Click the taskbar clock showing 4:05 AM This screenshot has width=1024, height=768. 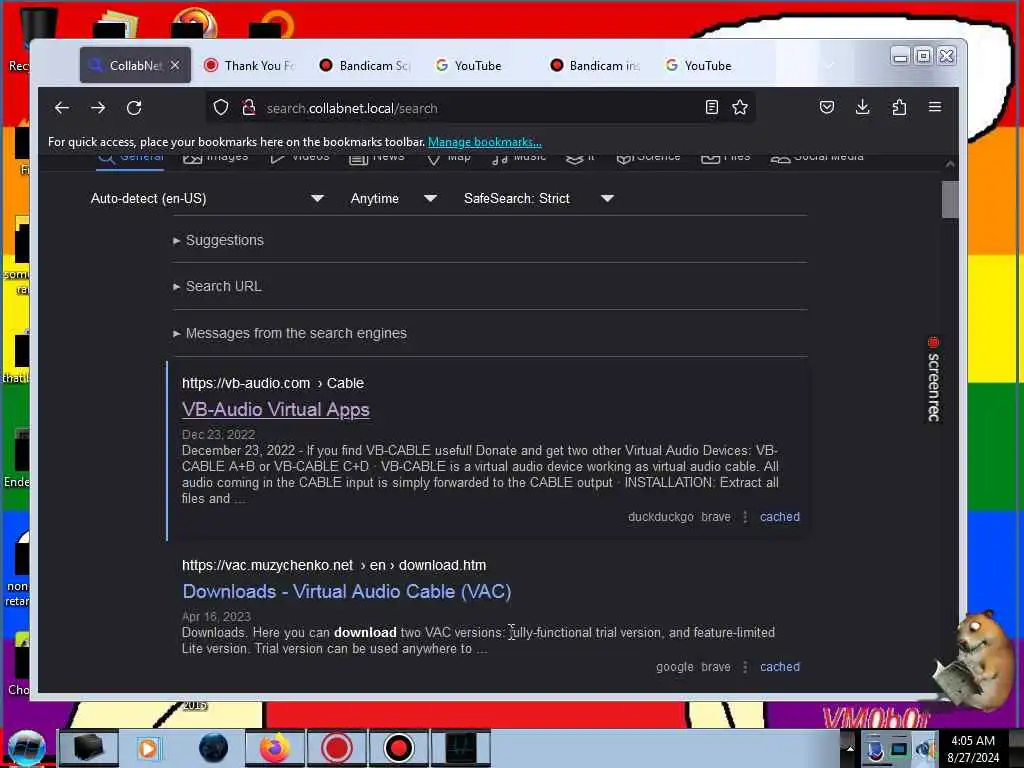(x=973, y=749)
